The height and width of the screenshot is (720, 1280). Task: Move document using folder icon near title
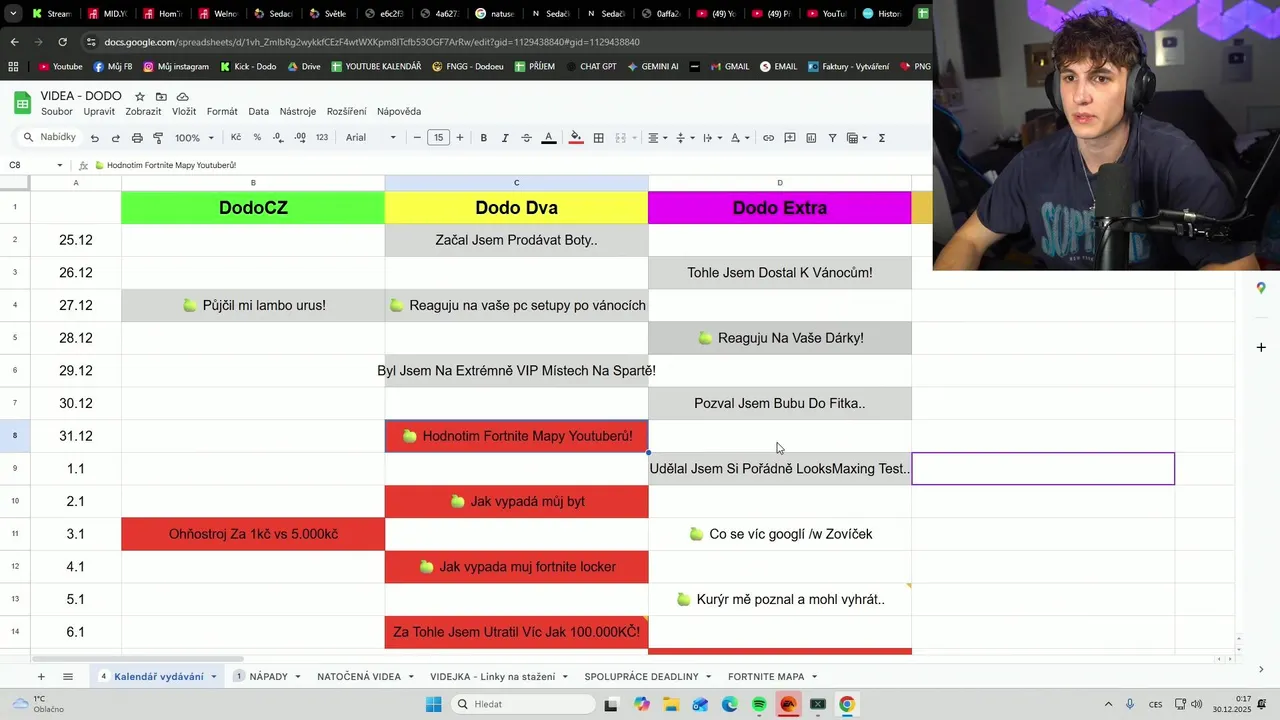(161, 96)
